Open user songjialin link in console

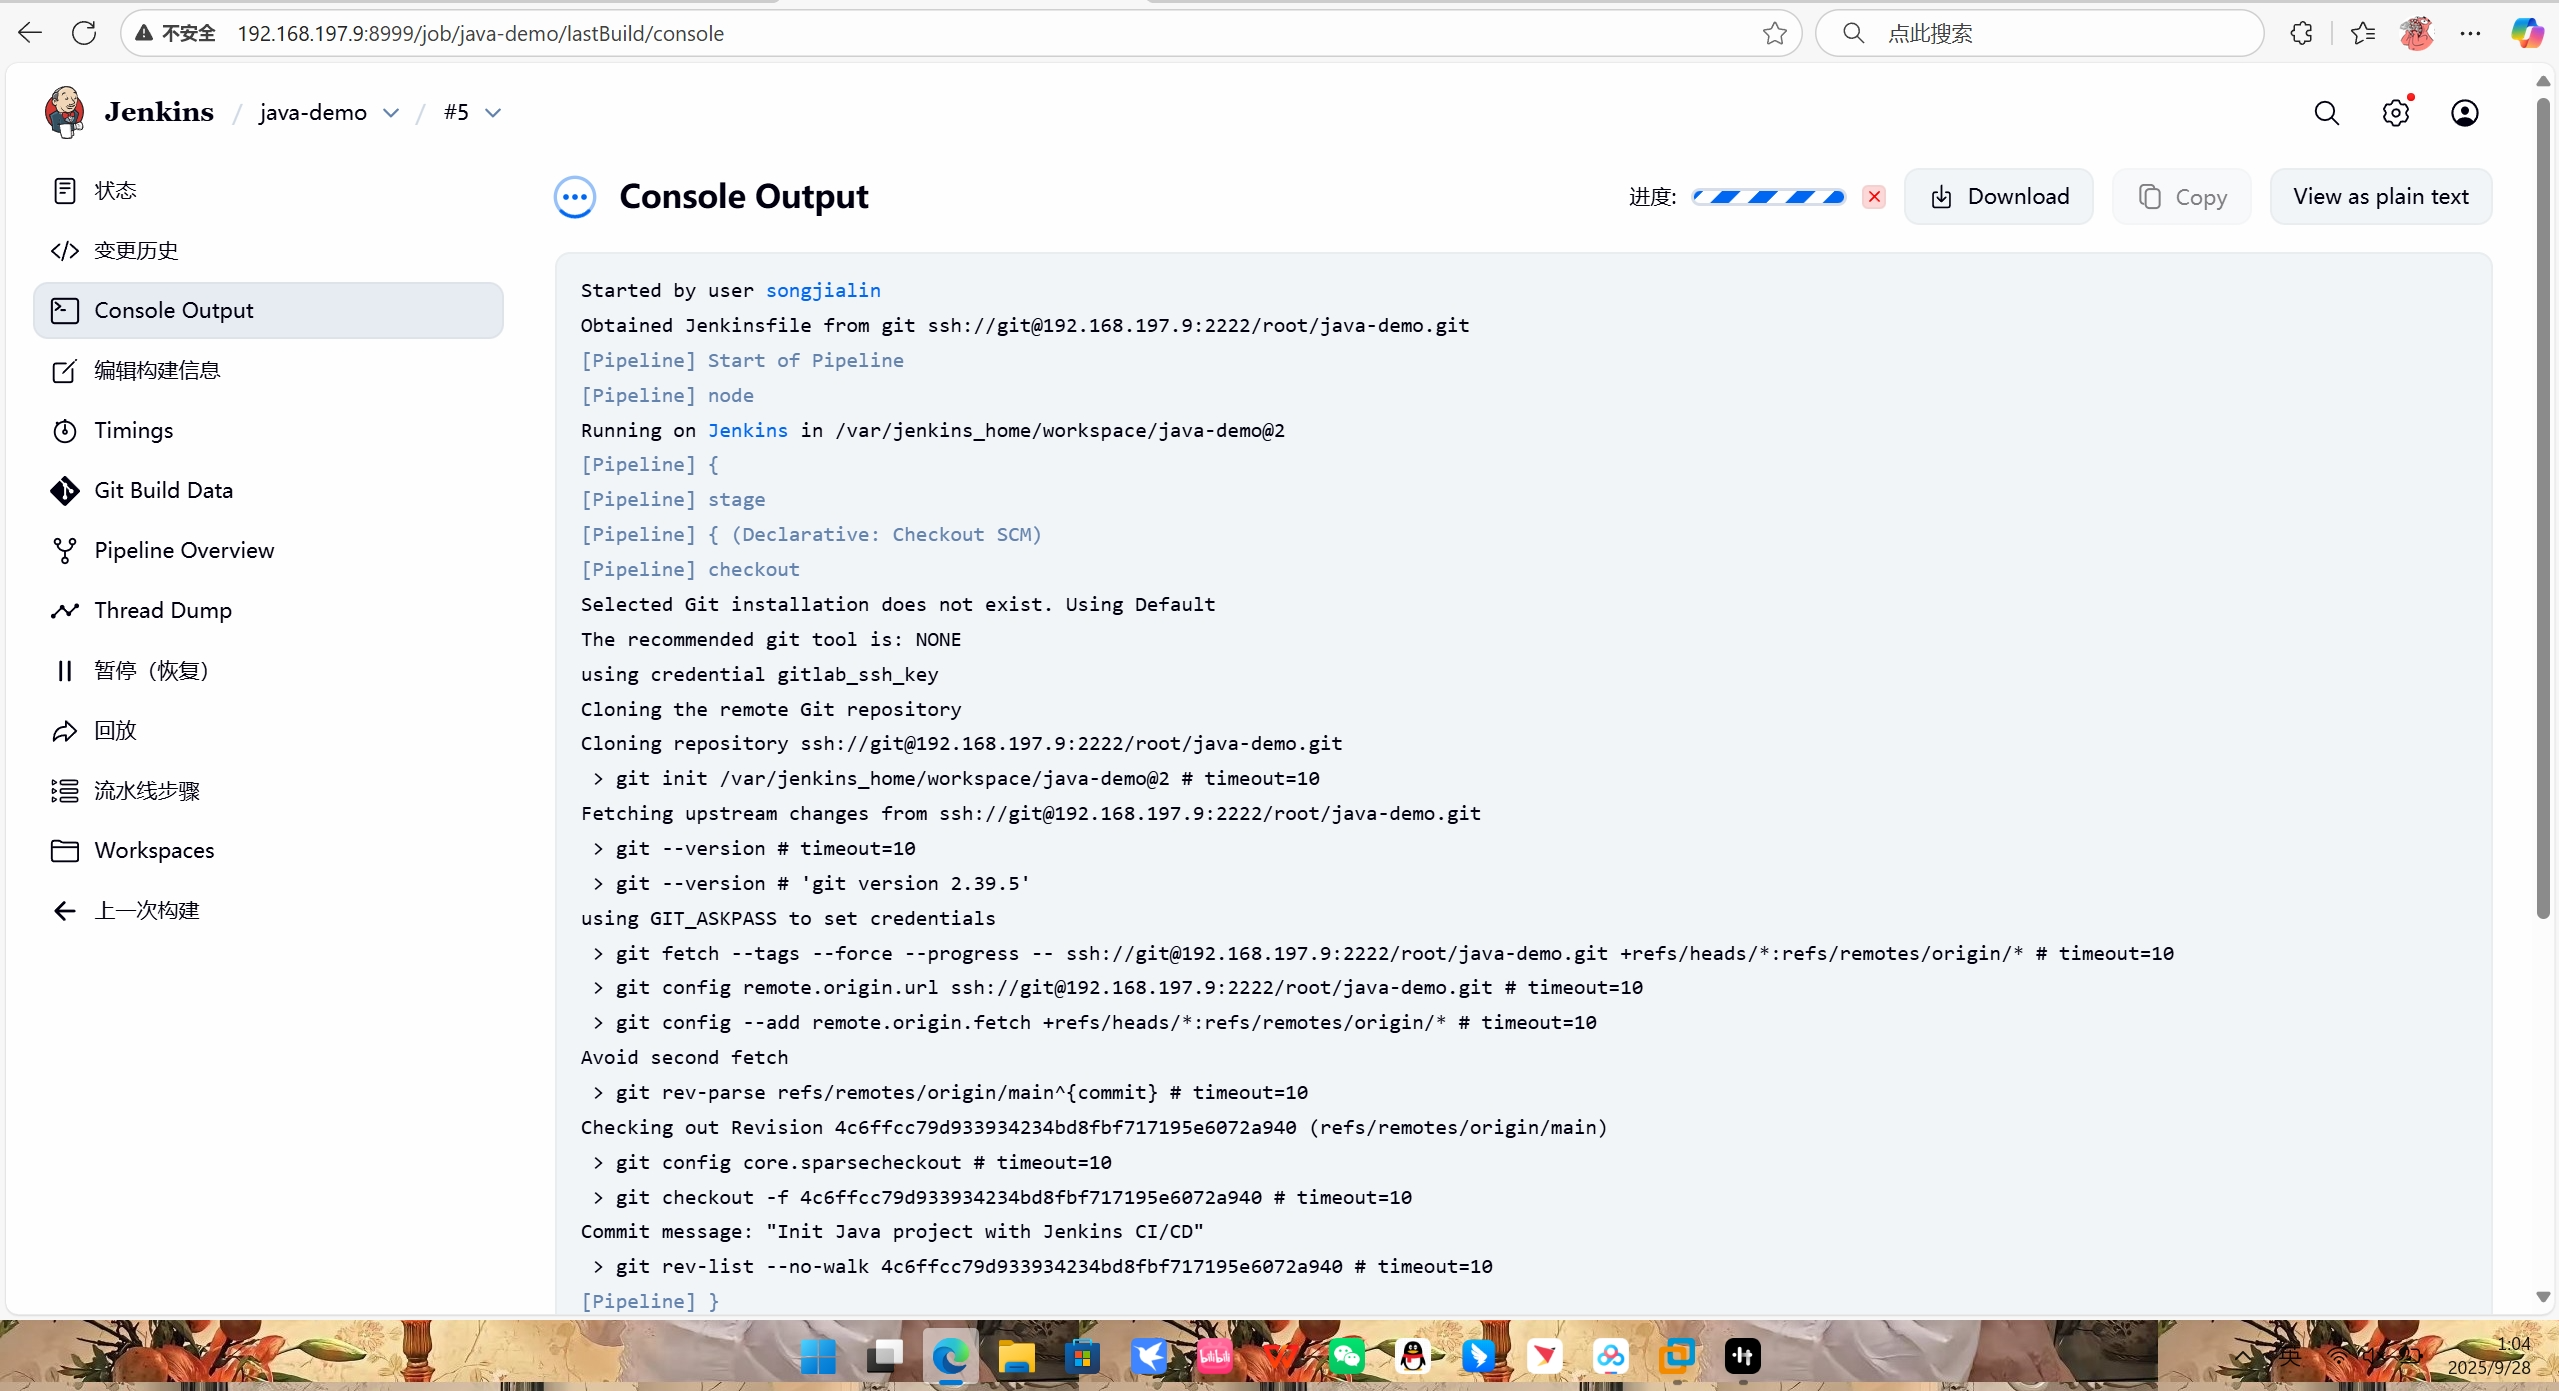point(823,290)
